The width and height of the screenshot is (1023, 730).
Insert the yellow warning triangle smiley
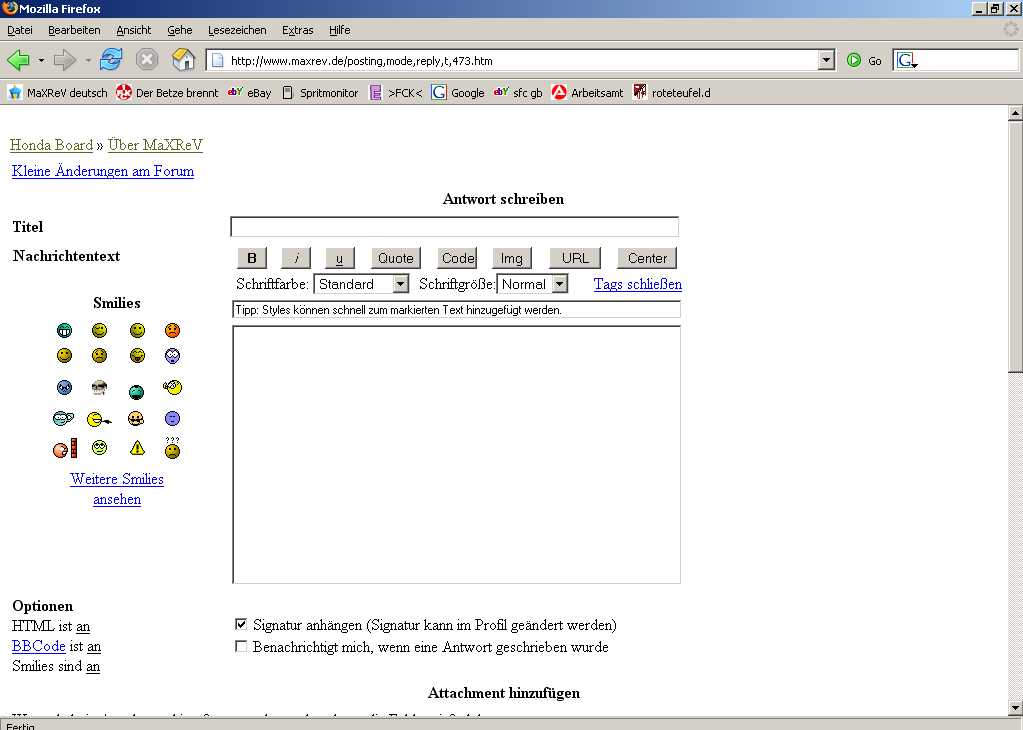click(x=137, y=448)
